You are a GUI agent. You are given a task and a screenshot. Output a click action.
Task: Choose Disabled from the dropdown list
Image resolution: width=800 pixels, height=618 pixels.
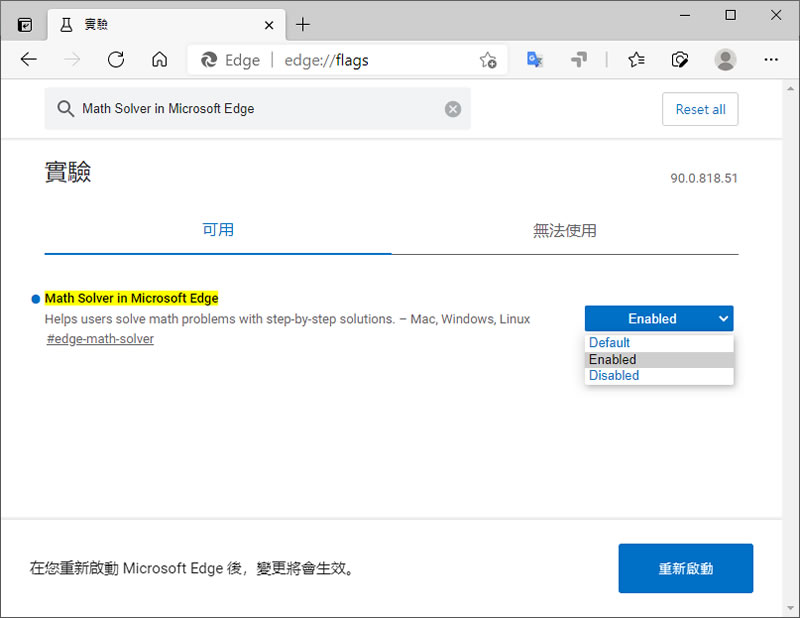click(x=659, y=376)
